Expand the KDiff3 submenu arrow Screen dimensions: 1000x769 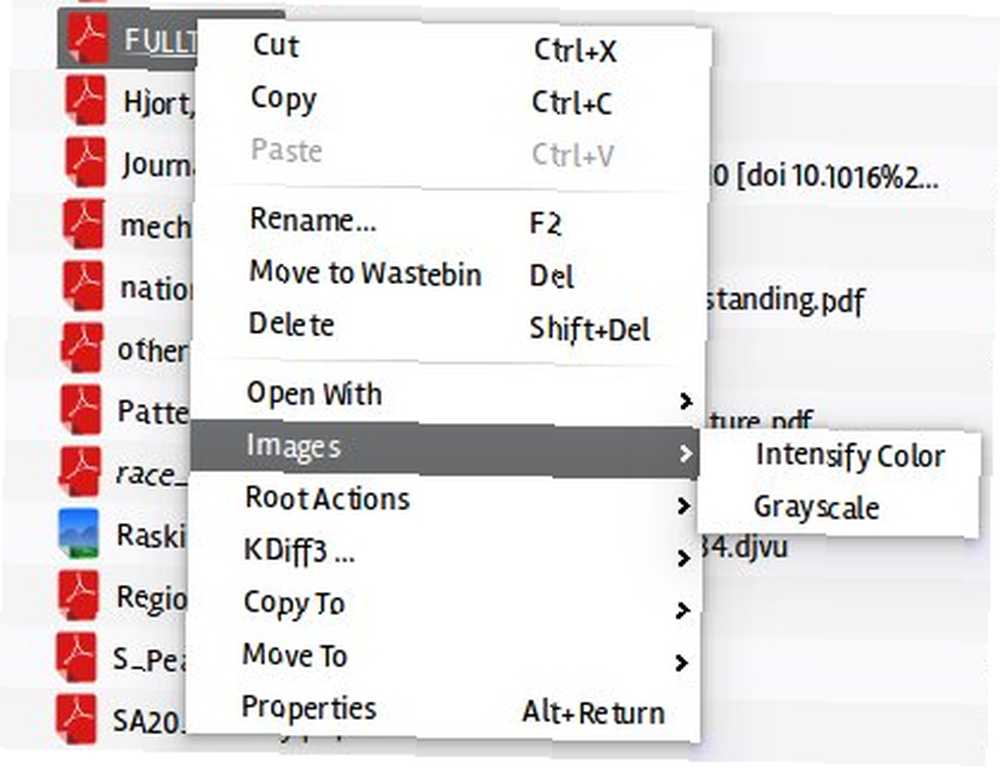(683, 558)
